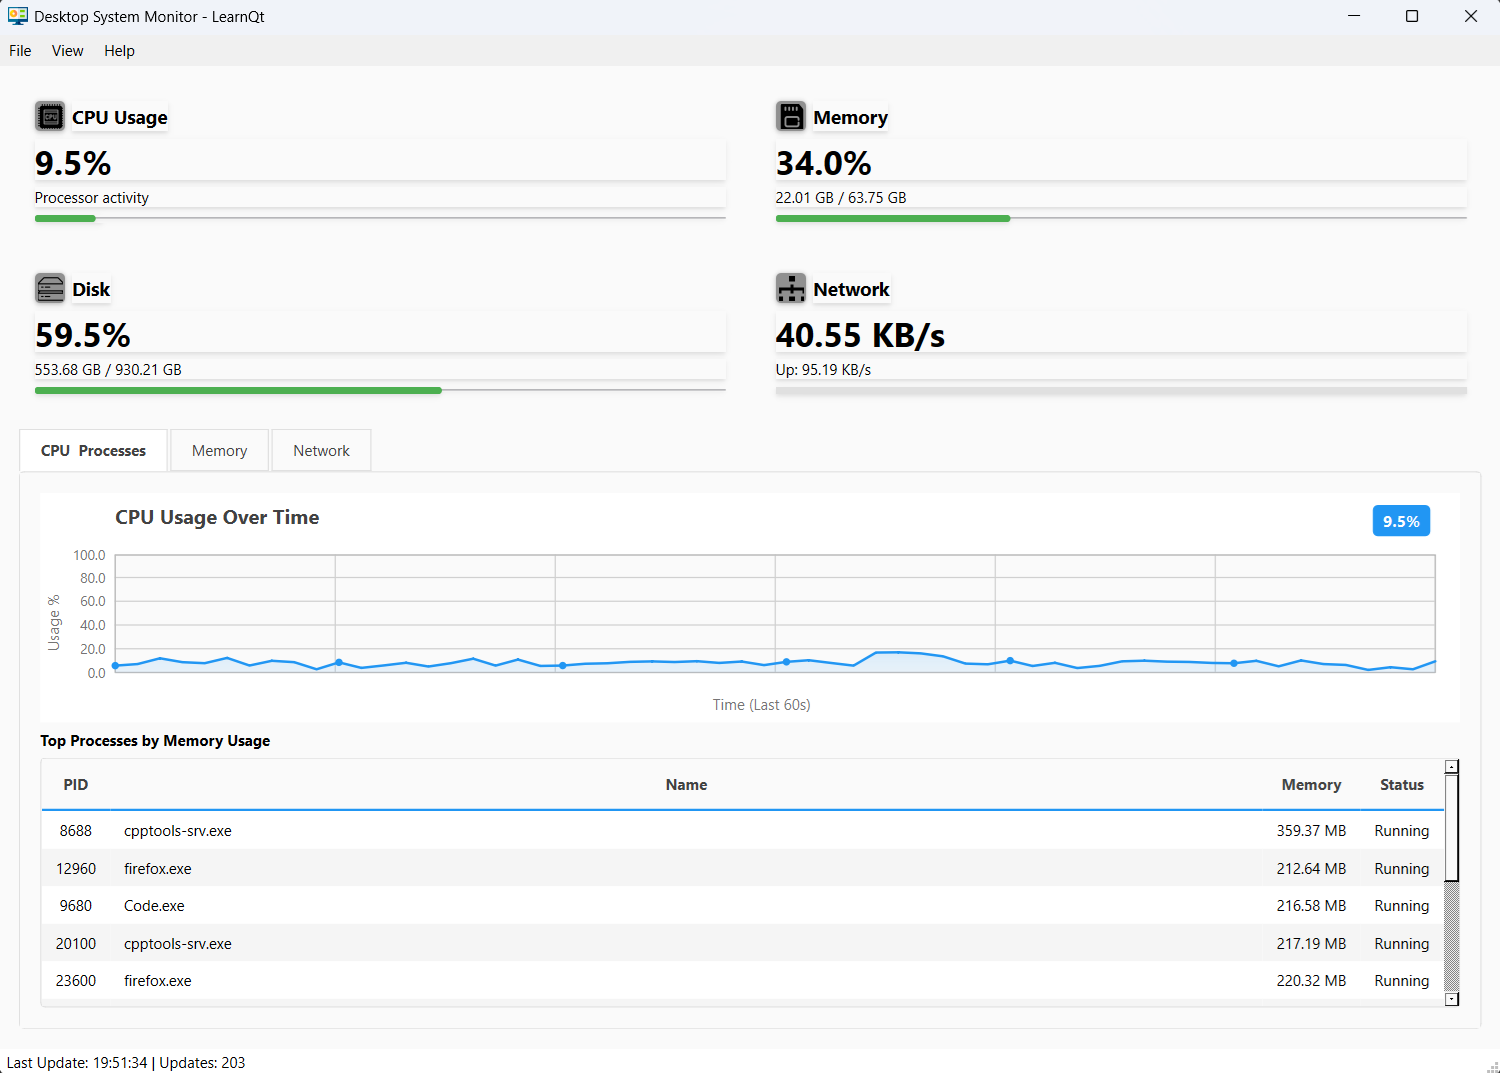The image size is (1500, 1073).
Task: Click the app monitor icon in title bar
Action: (x=17, y=16)
